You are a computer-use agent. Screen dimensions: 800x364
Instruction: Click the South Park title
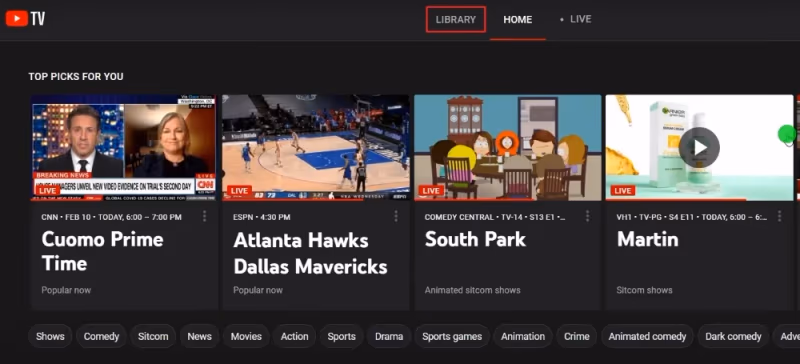coord(475,239)
